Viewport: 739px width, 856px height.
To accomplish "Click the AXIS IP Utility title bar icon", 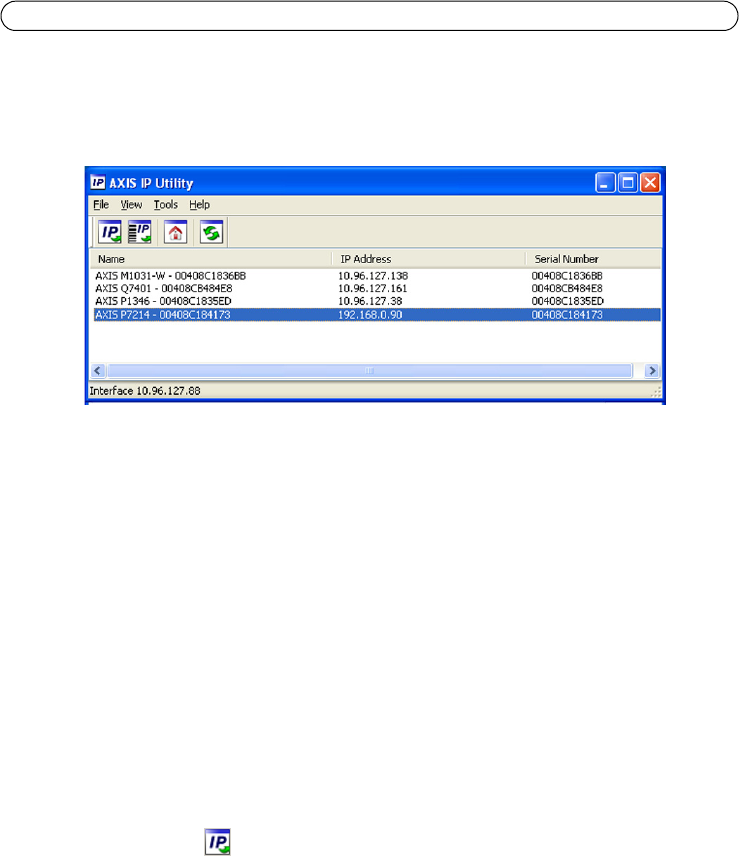I will coord(98,182).
